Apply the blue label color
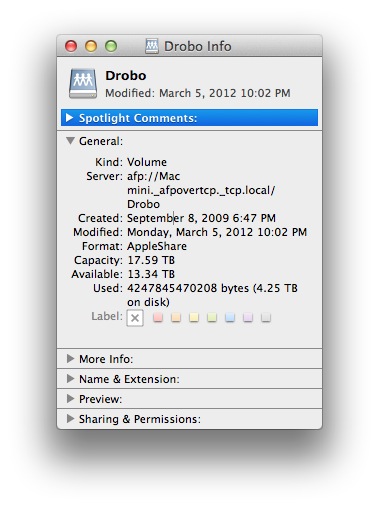Image resolution: width=379 pixels, height=508 pixels. (230, 317)
